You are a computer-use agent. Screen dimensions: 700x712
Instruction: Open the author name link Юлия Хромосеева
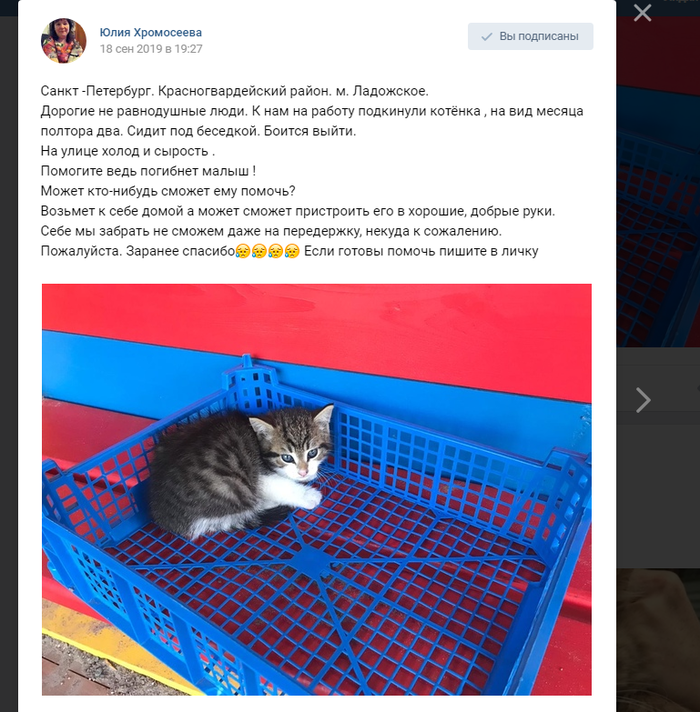click(x=151, y=33)
